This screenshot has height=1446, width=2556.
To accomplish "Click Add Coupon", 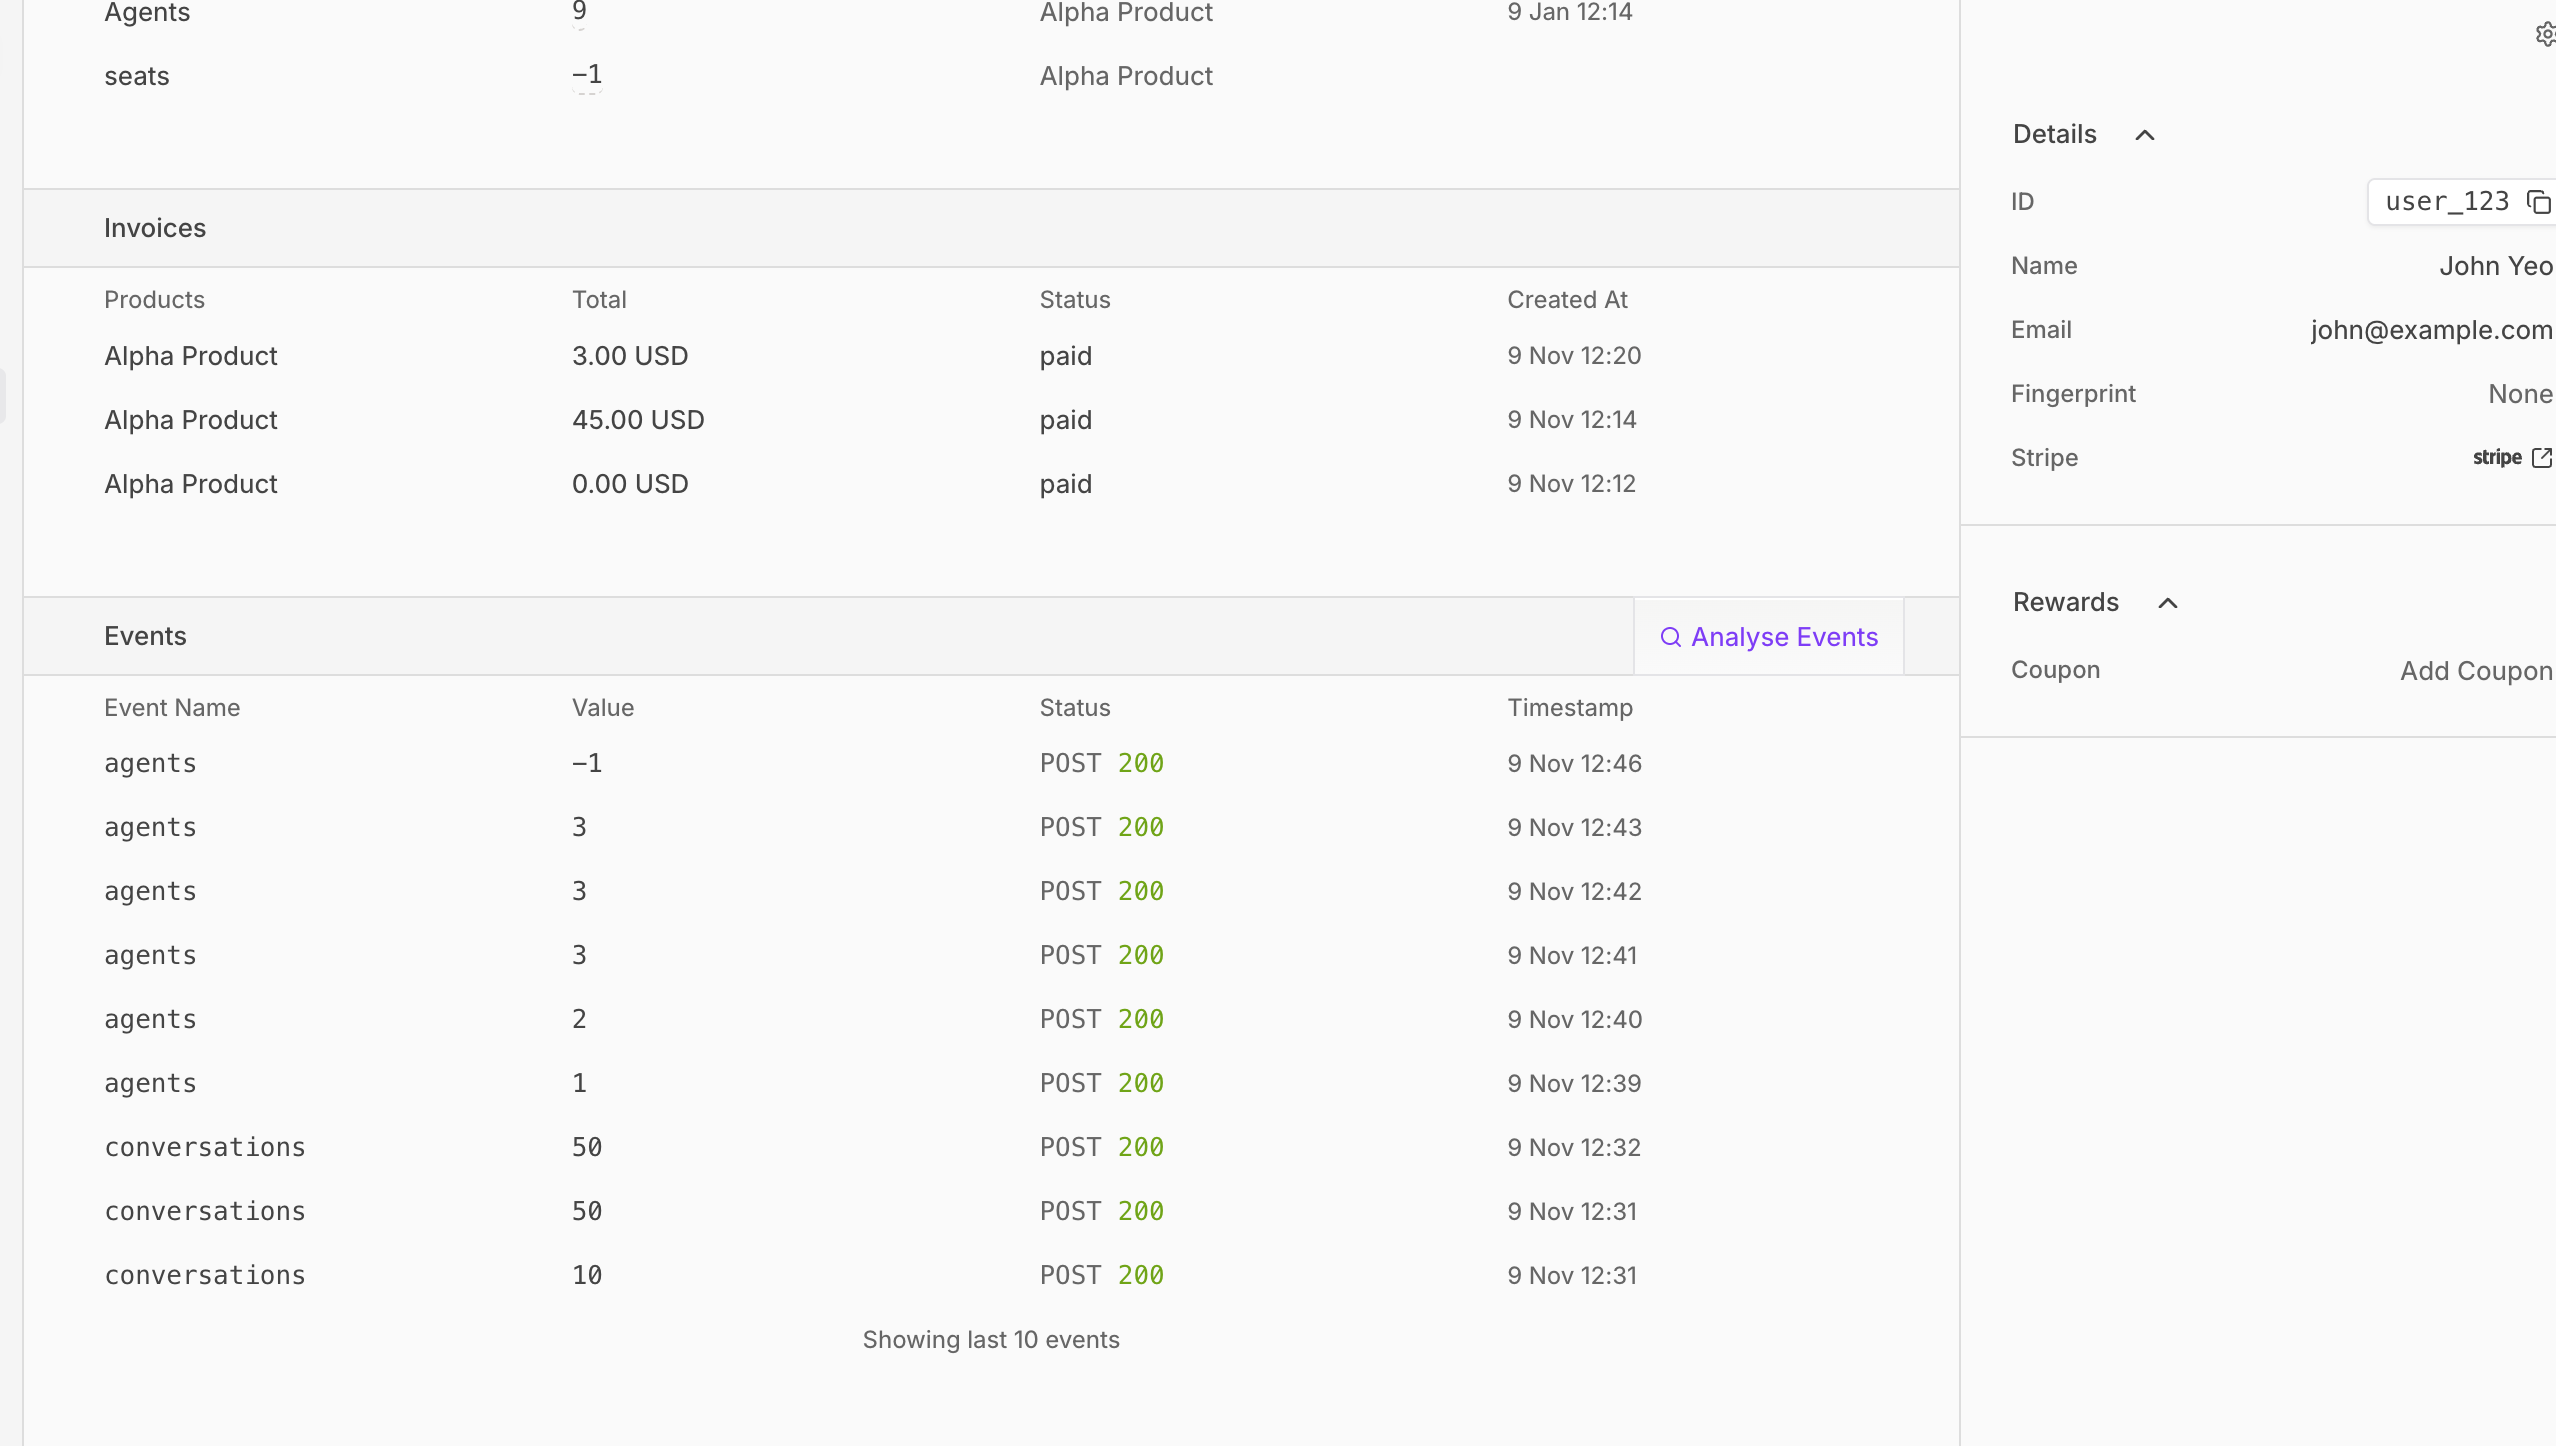I will pos(2475,671).
